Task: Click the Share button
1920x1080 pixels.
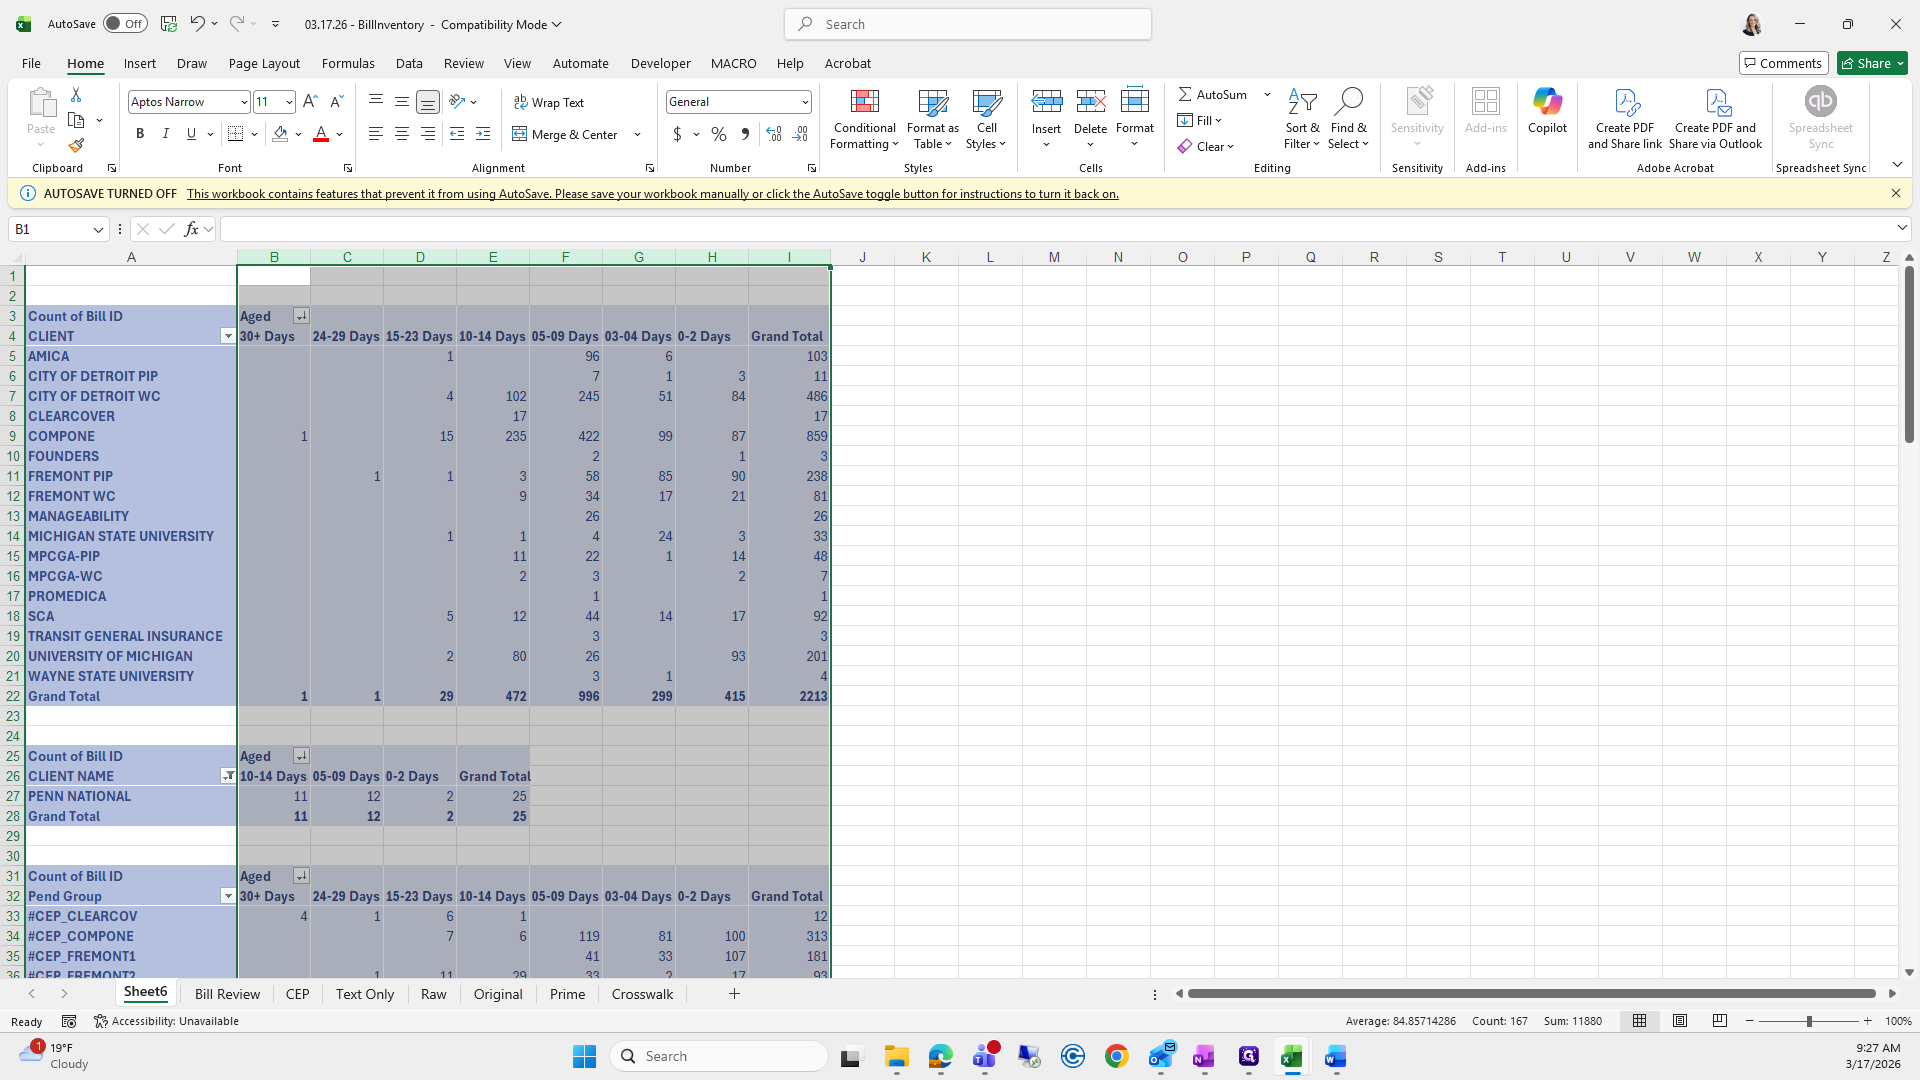Action: pos(1871,63)
